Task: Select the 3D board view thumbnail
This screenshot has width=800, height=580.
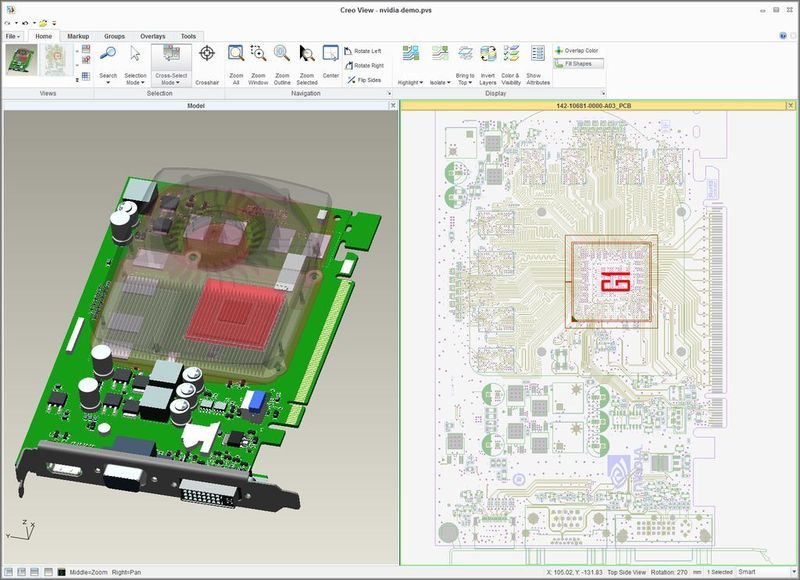Action: coord(21,61)
